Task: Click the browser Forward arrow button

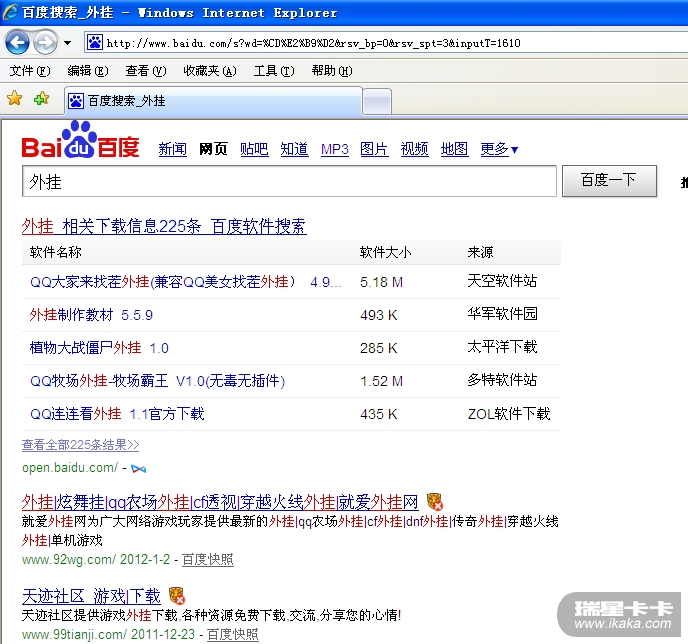Action: pos(45,43)
